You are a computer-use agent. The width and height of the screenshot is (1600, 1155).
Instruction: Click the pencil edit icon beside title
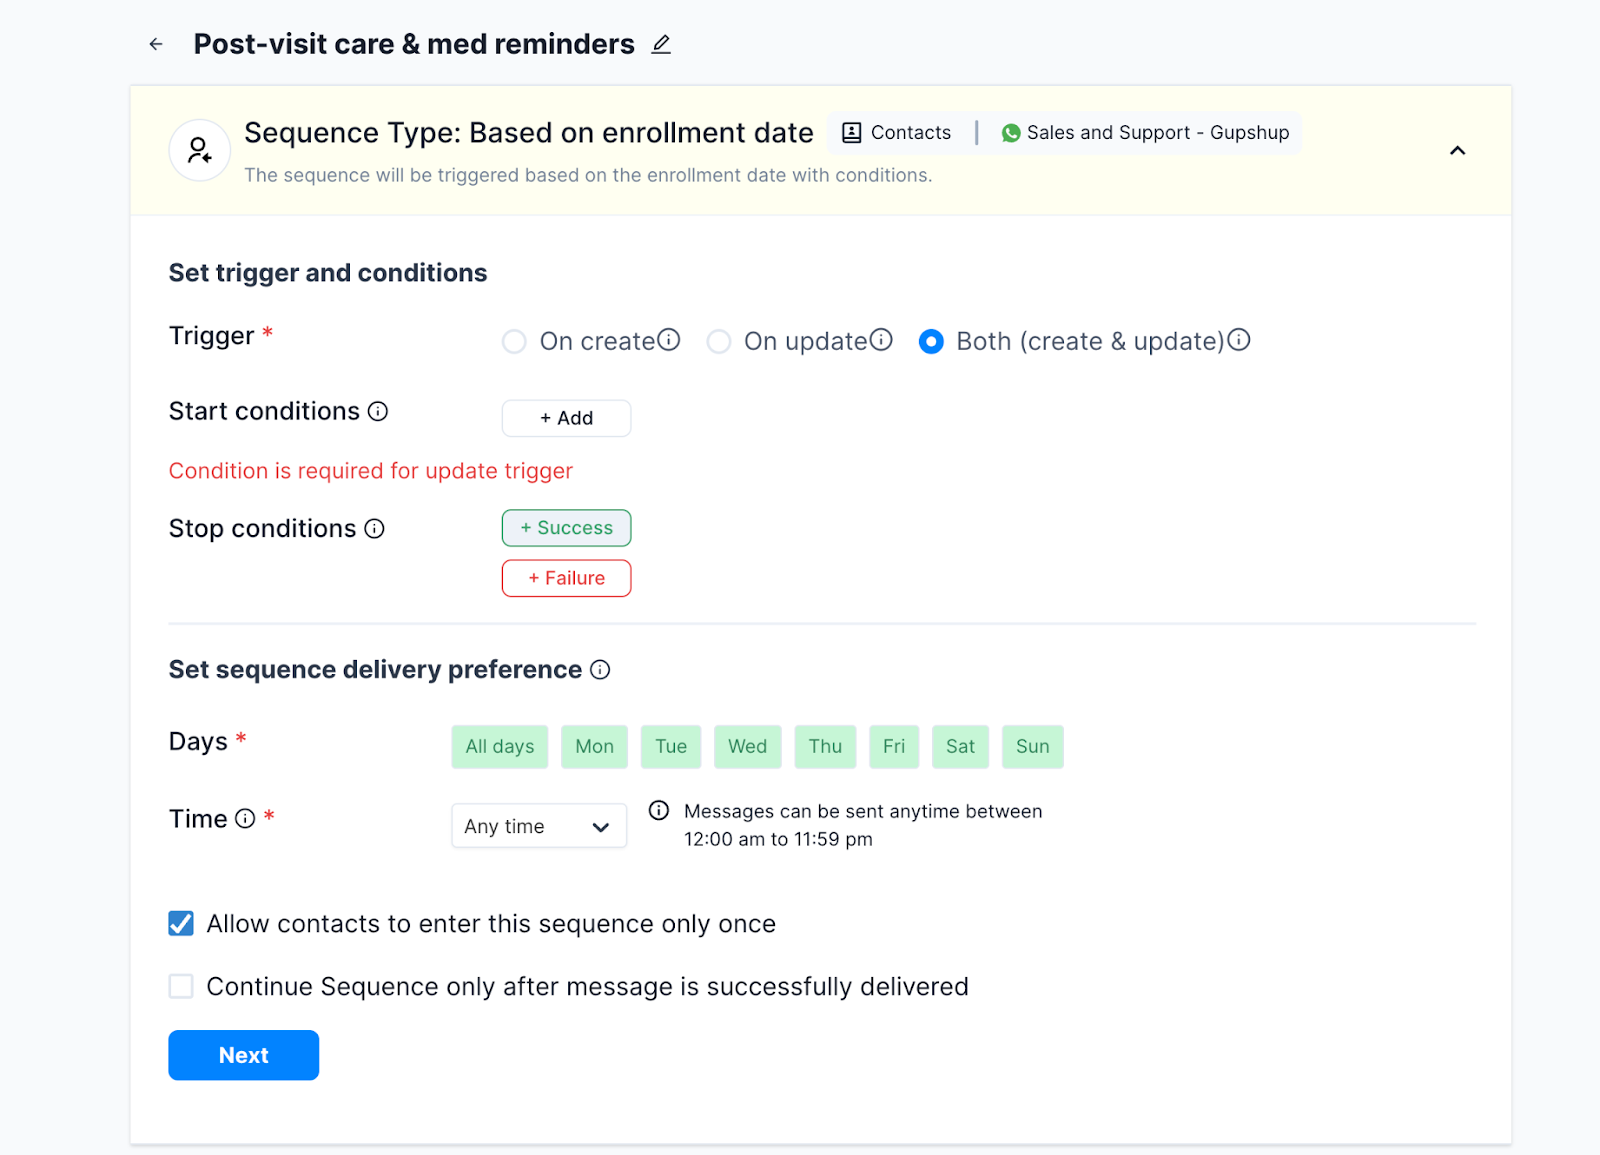661,44
